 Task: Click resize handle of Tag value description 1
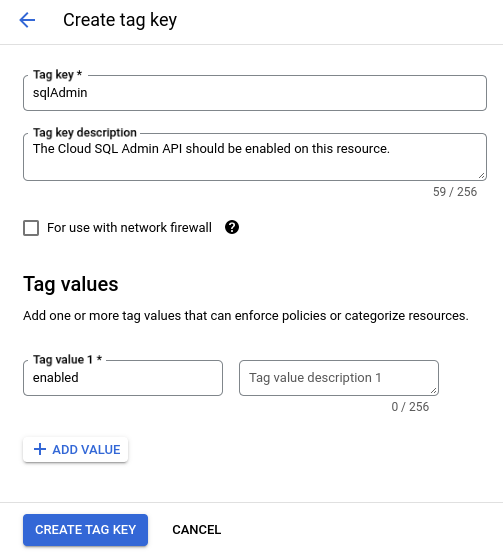pos(433,390)
